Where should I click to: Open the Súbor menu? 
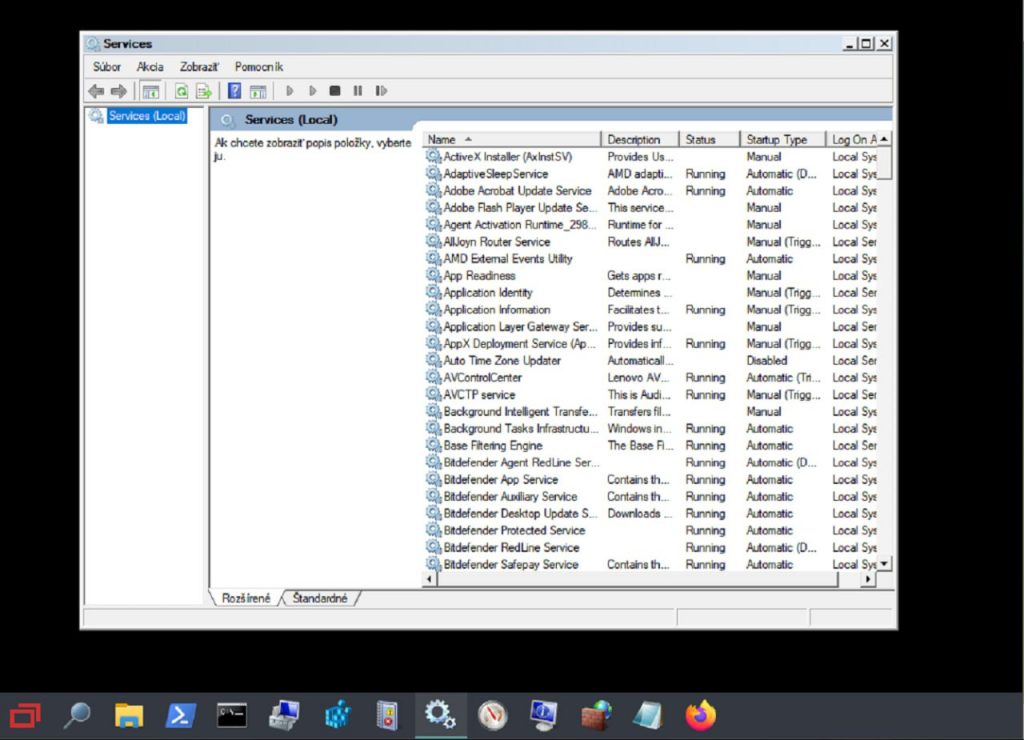click(106, 67)
